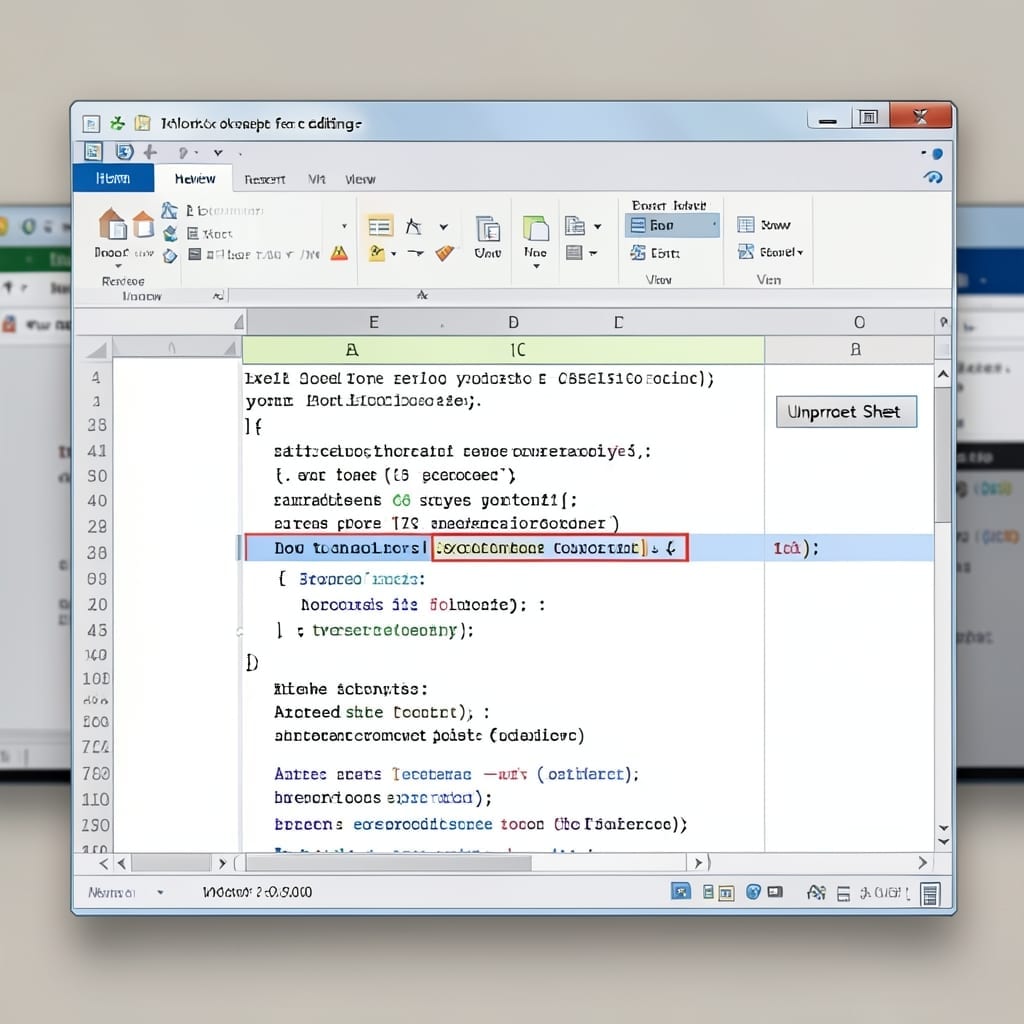
Task: Click the sheet navigation left arrow at bottom left
Action: pos(104,863)
